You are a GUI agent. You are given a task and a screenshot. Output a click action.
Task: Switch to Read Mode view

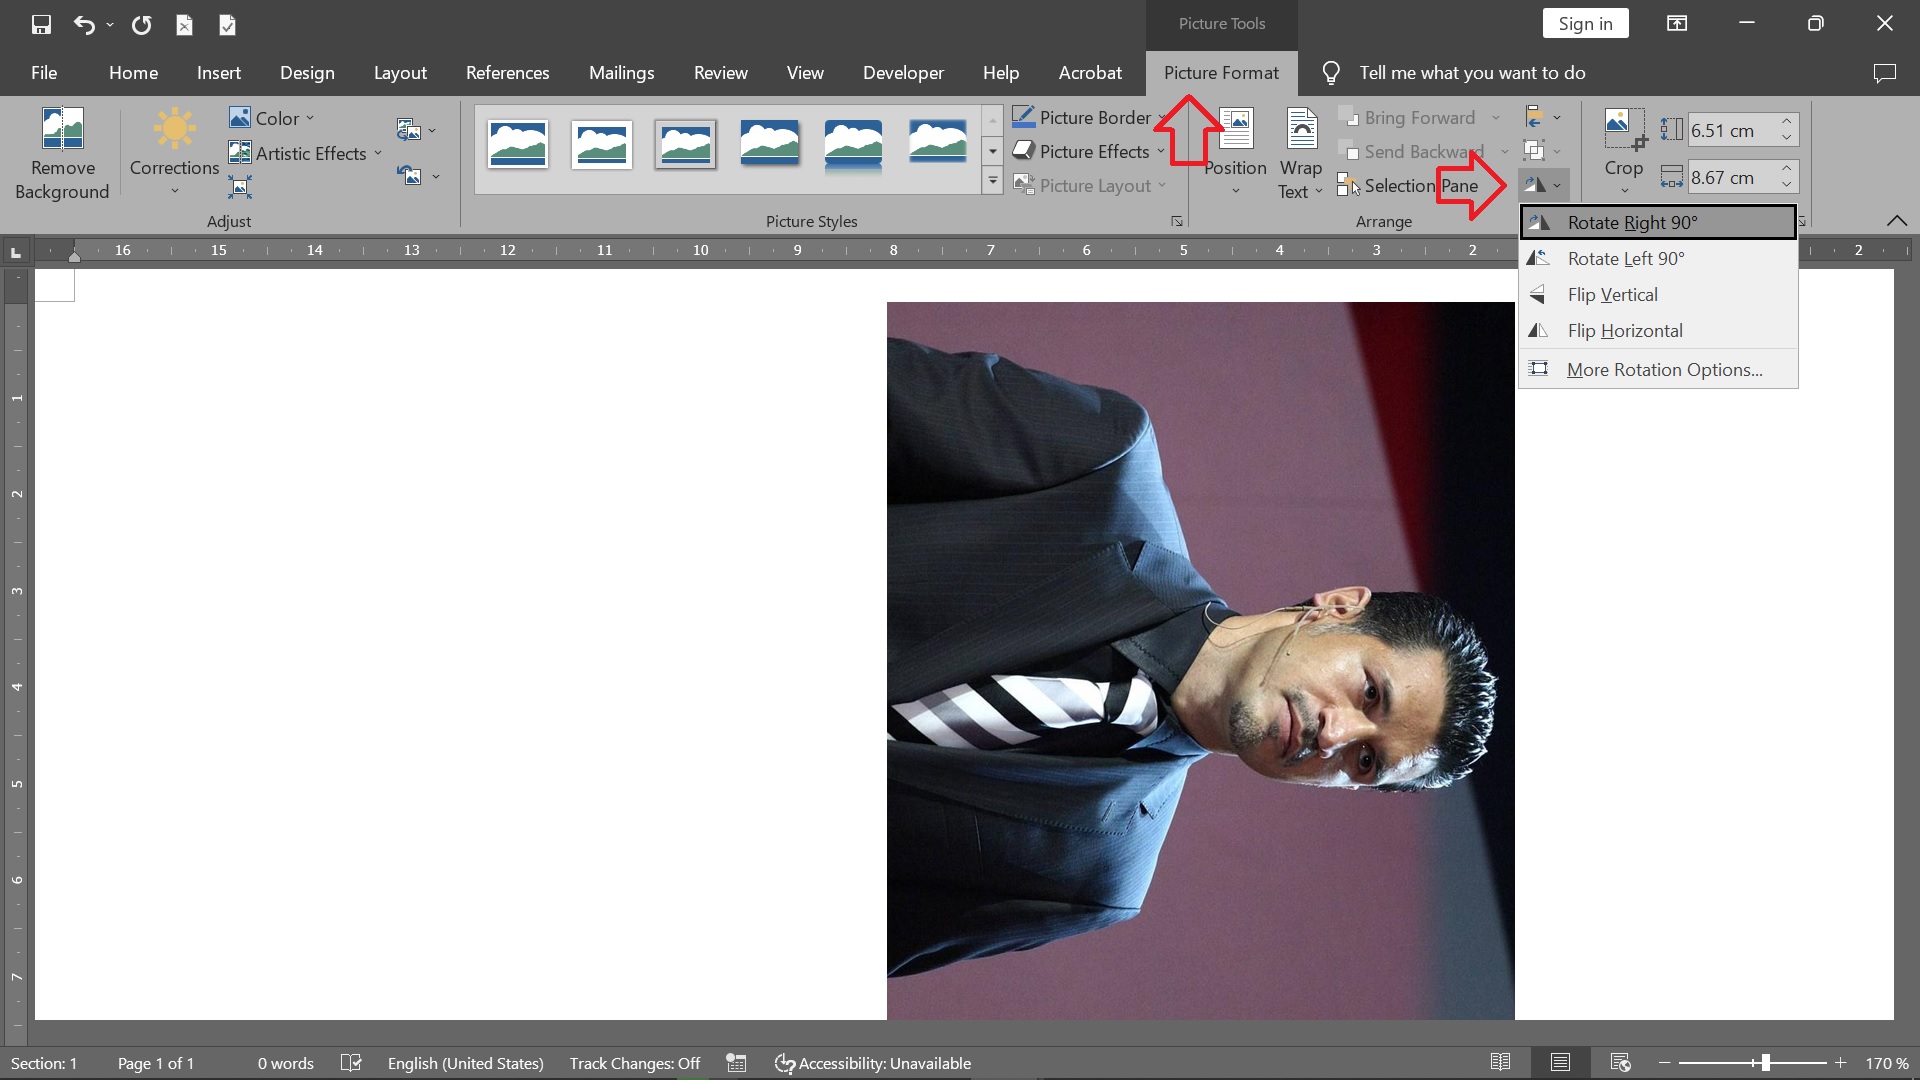click(x=1500, y=1062)
